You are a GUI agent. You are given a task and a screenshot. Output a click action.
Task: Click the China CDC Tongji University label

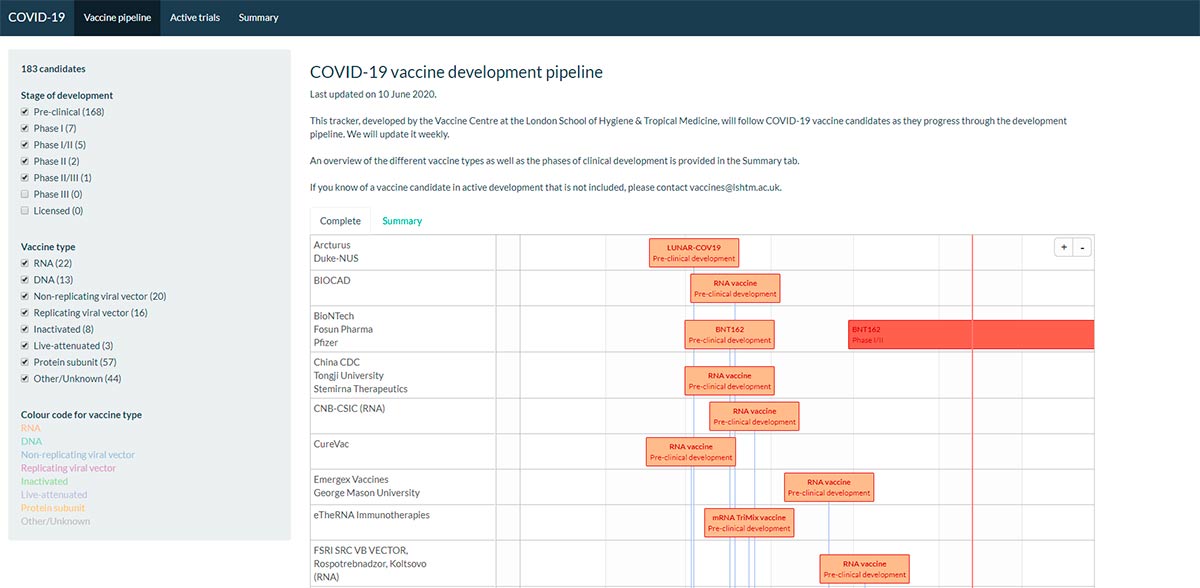[361, 375]
